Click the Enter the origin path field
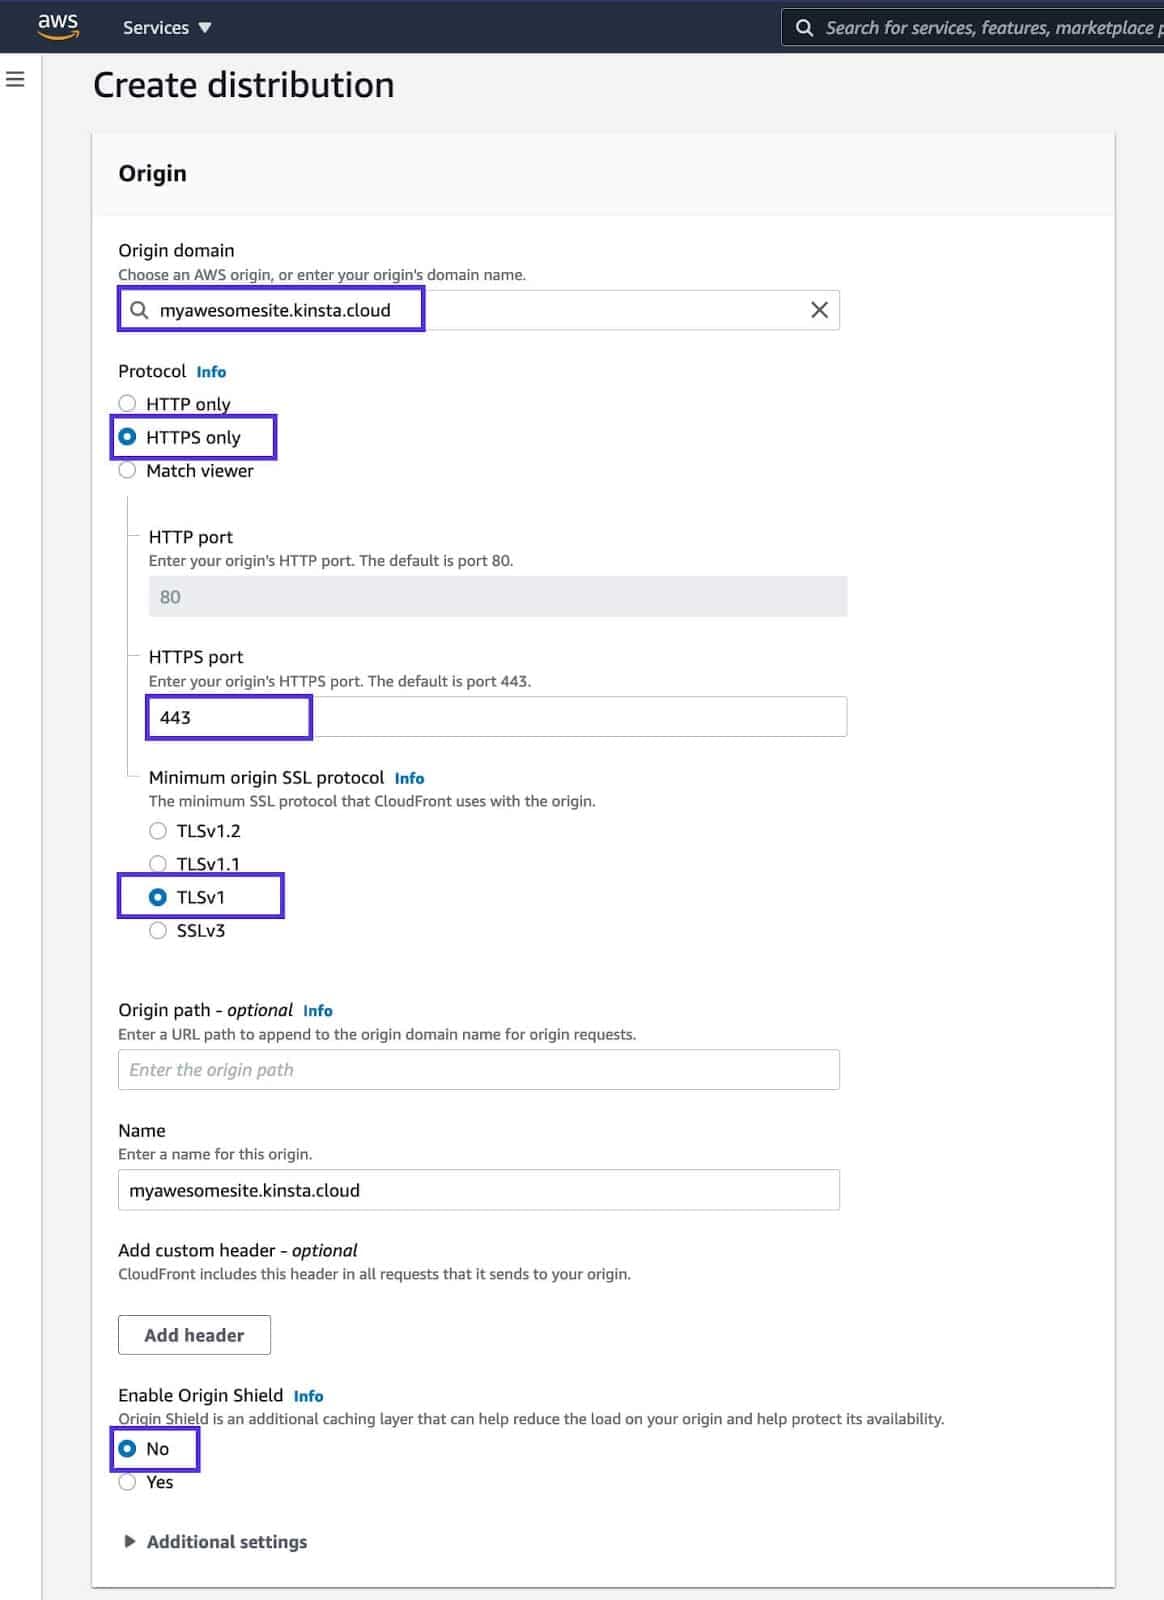1164x1600 pixels. click(x=478, y=1069)
